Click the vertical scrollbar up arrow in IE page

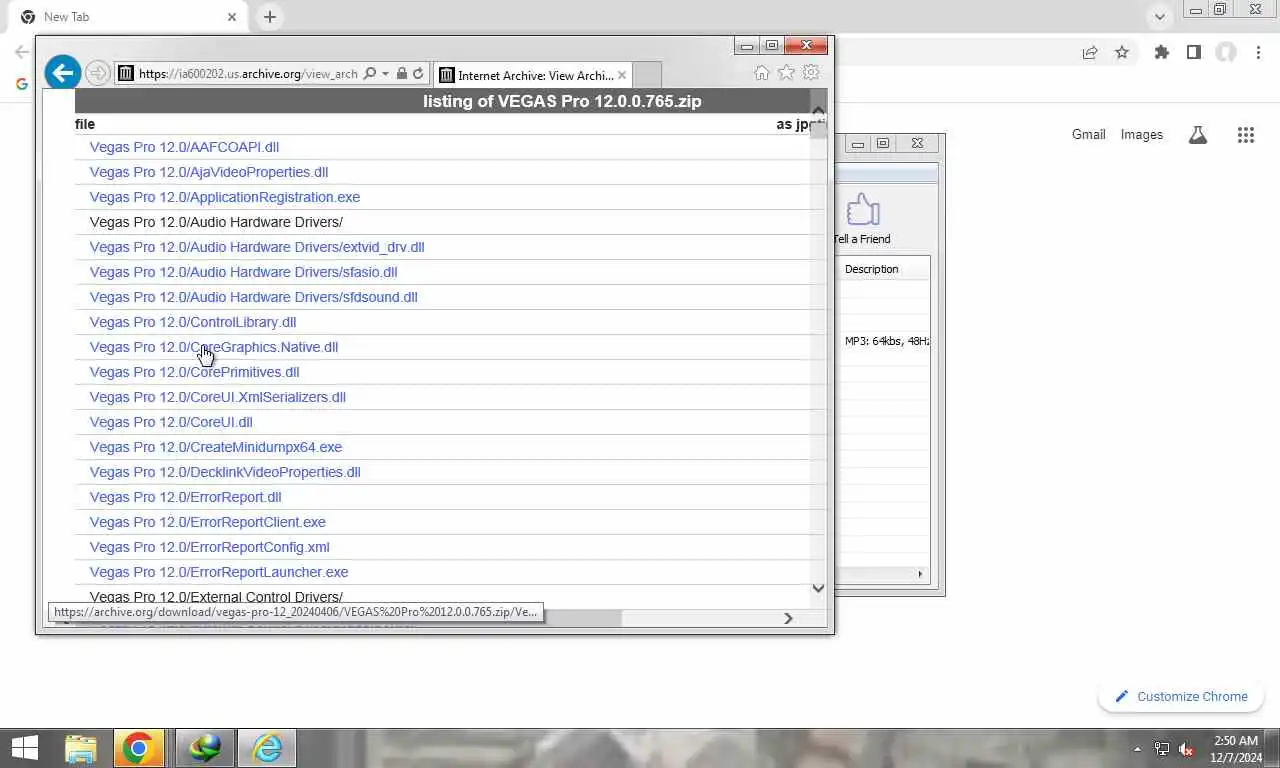tap(818, 111)
